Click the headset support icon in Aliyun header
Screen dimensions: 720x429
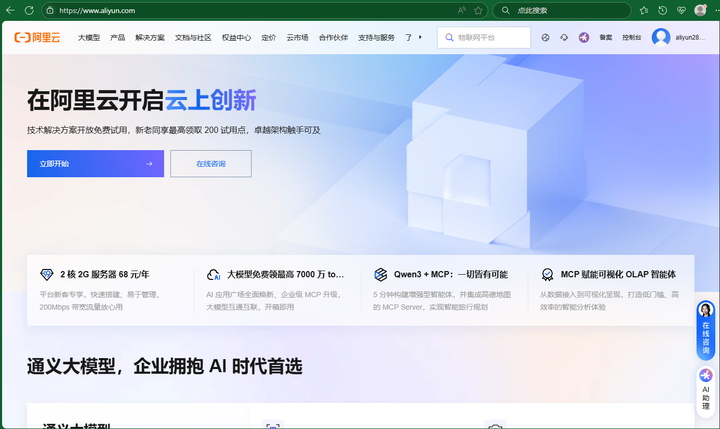pos(564,37)
